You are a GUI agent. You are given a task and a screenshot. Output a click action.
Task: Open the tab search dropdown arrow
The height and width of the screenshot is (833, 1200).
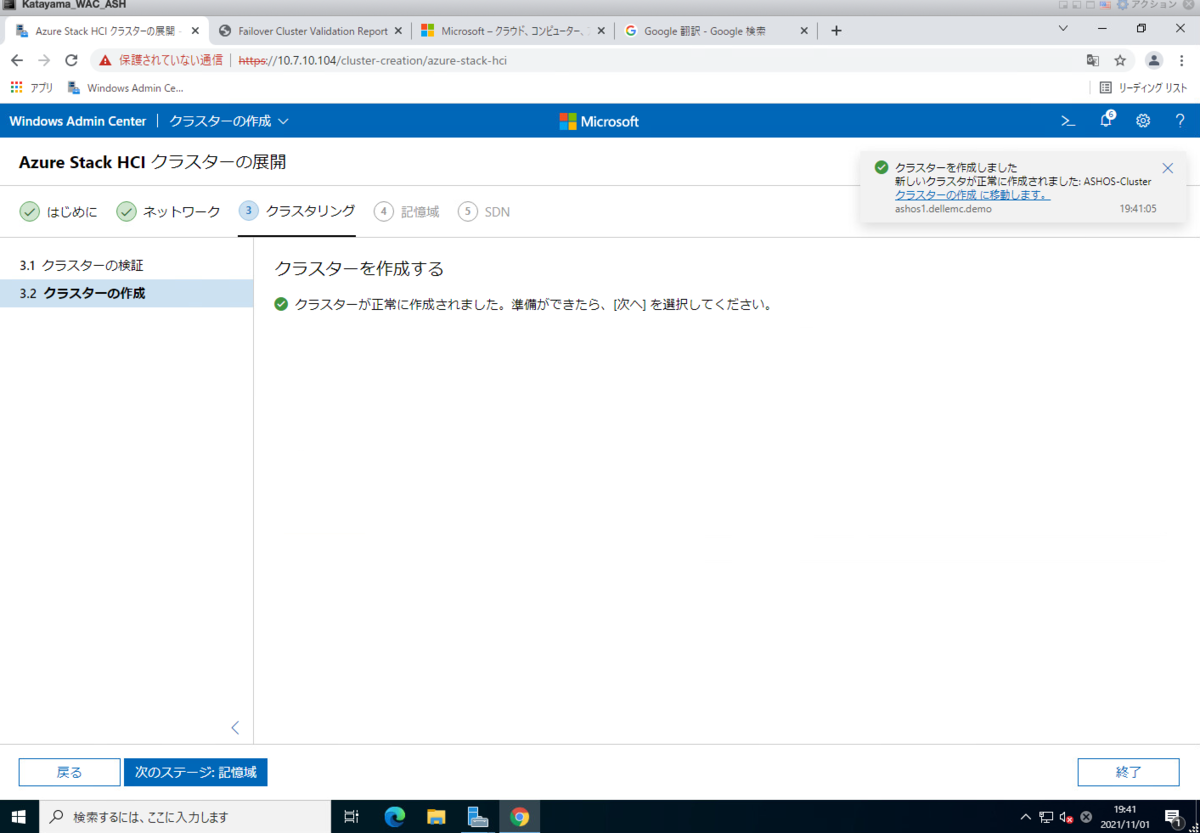pos(1063,29)
